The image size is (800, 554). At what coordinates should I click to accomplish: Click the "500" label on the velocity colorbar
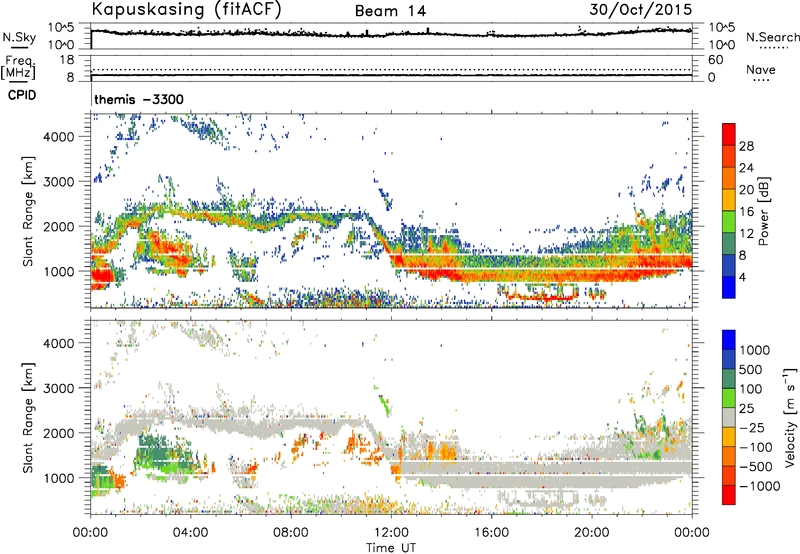tap(753, 370)
